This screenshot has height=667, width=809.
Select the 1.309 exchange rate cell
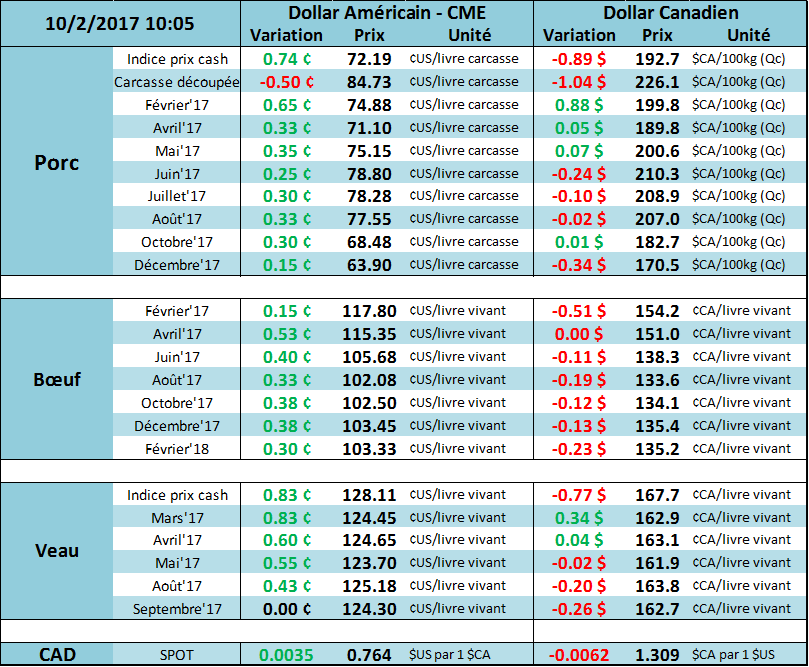pos(657,655)
